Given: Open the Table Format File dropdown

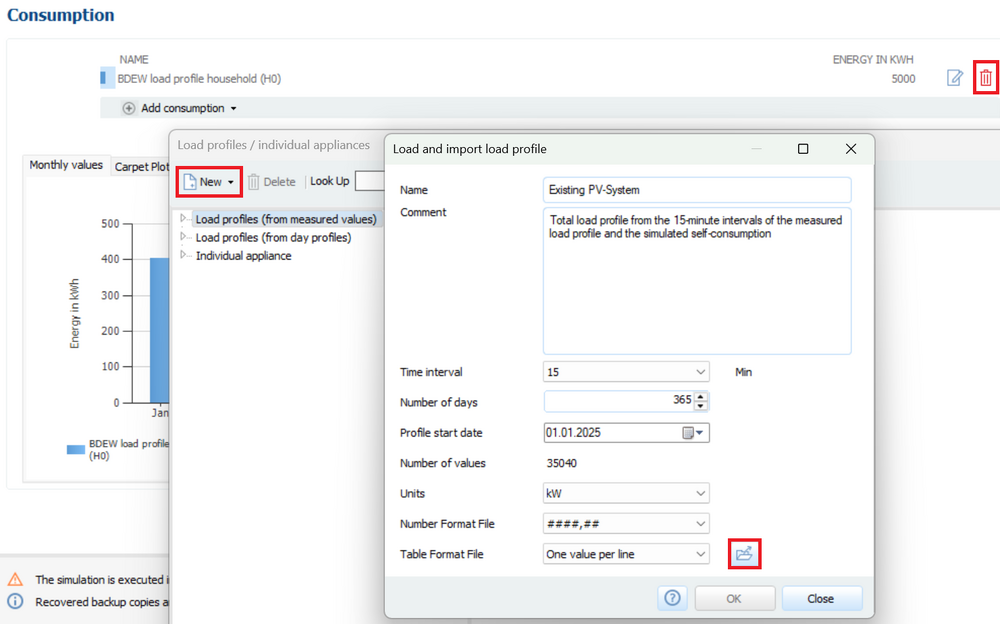Looking at the screenshot, I should (625, 553).
